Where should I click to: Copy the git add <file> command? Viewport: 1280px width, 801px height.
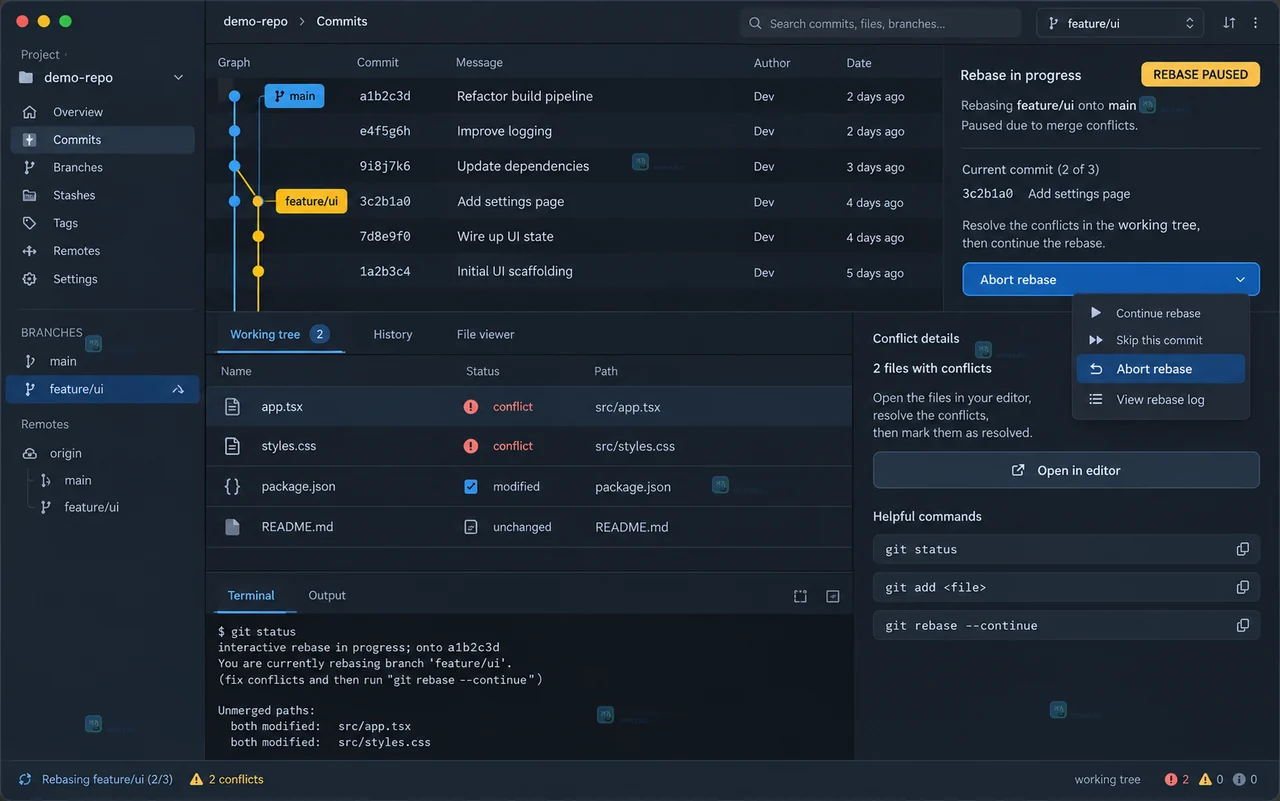[1243, 587]
